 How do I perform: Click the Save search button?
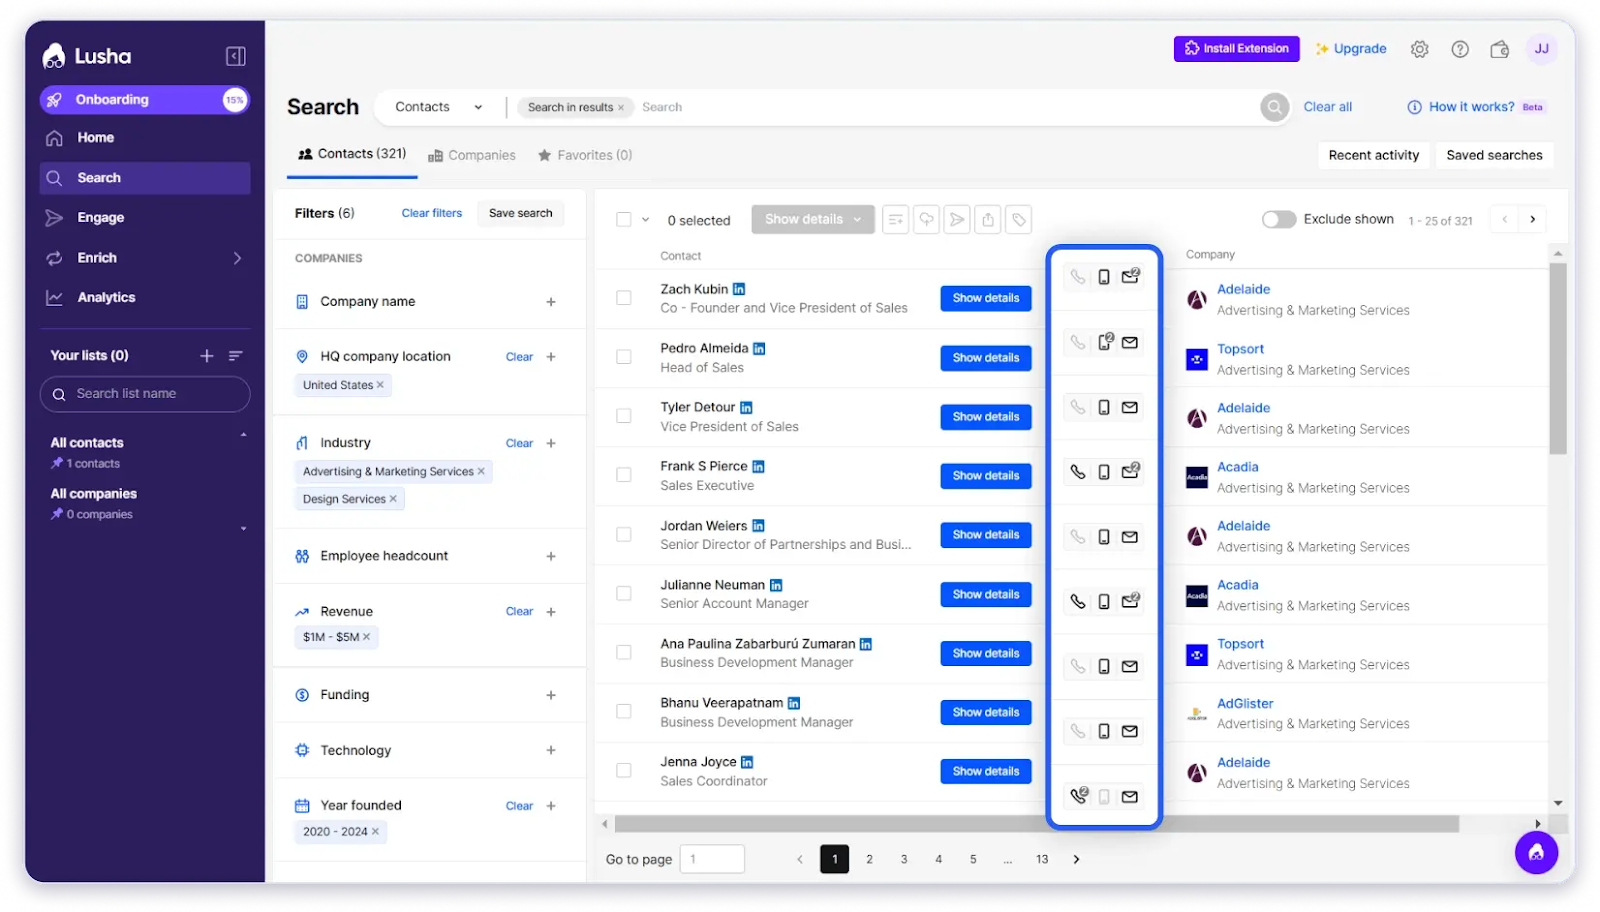point(520,213)
